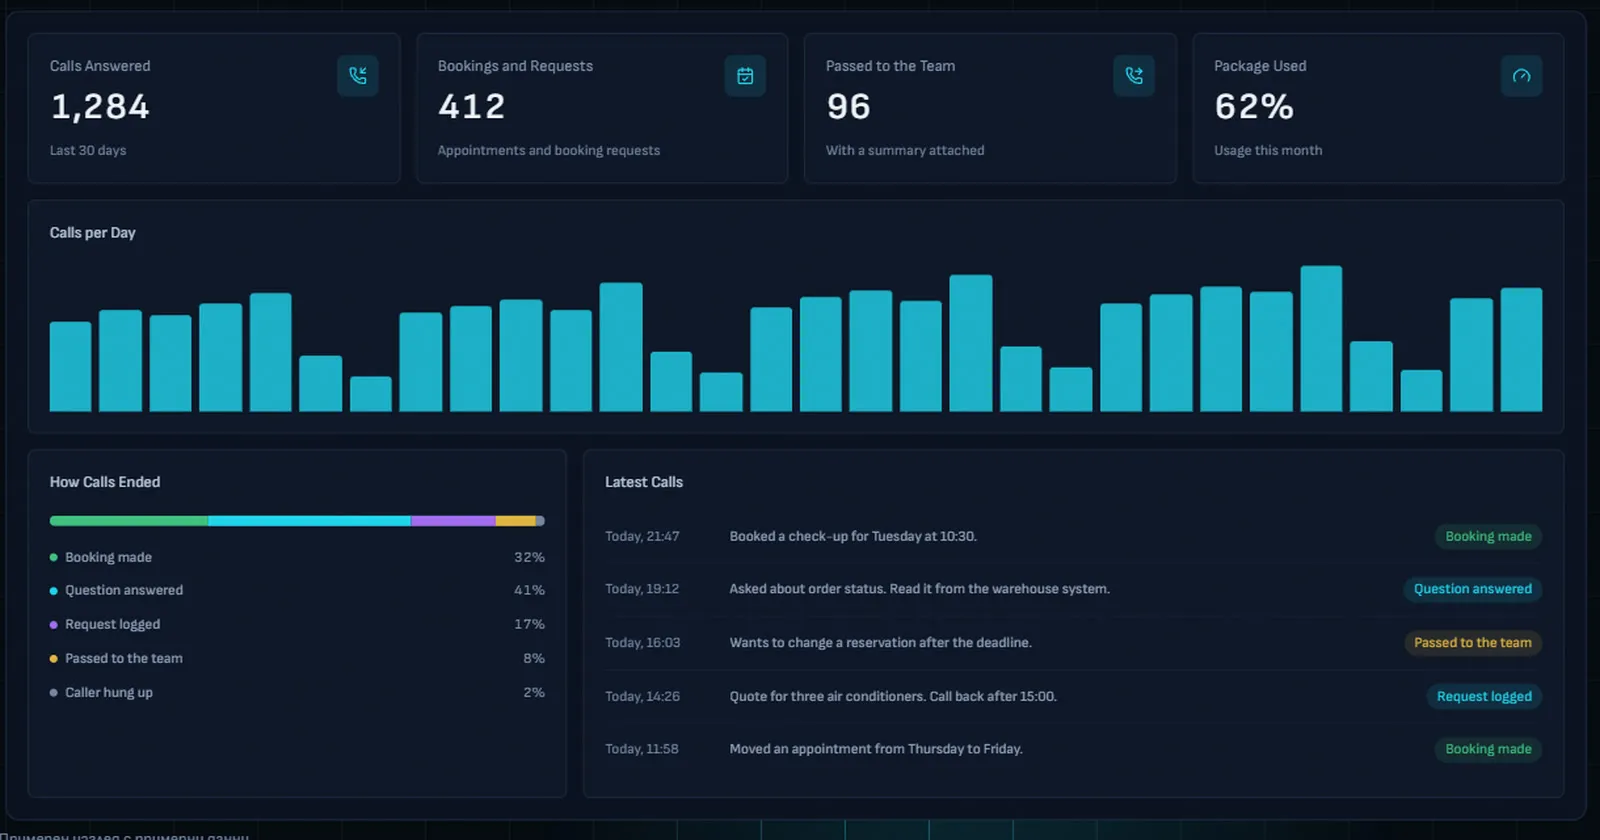Click the 'Passed to the team' legend entry

coord(297,658)
